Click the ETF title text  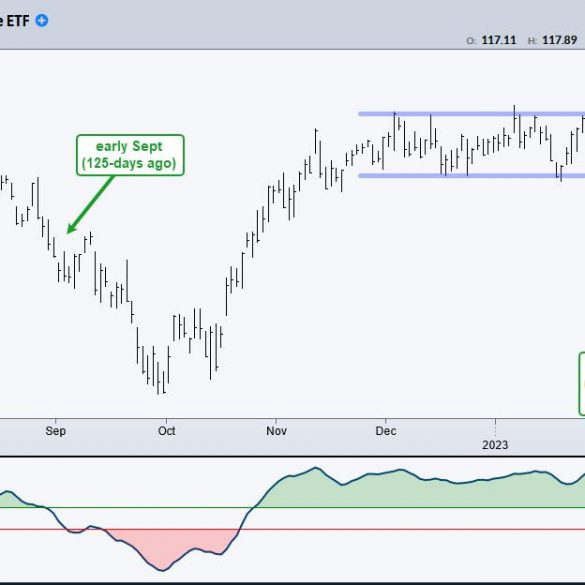pos(15,21)
